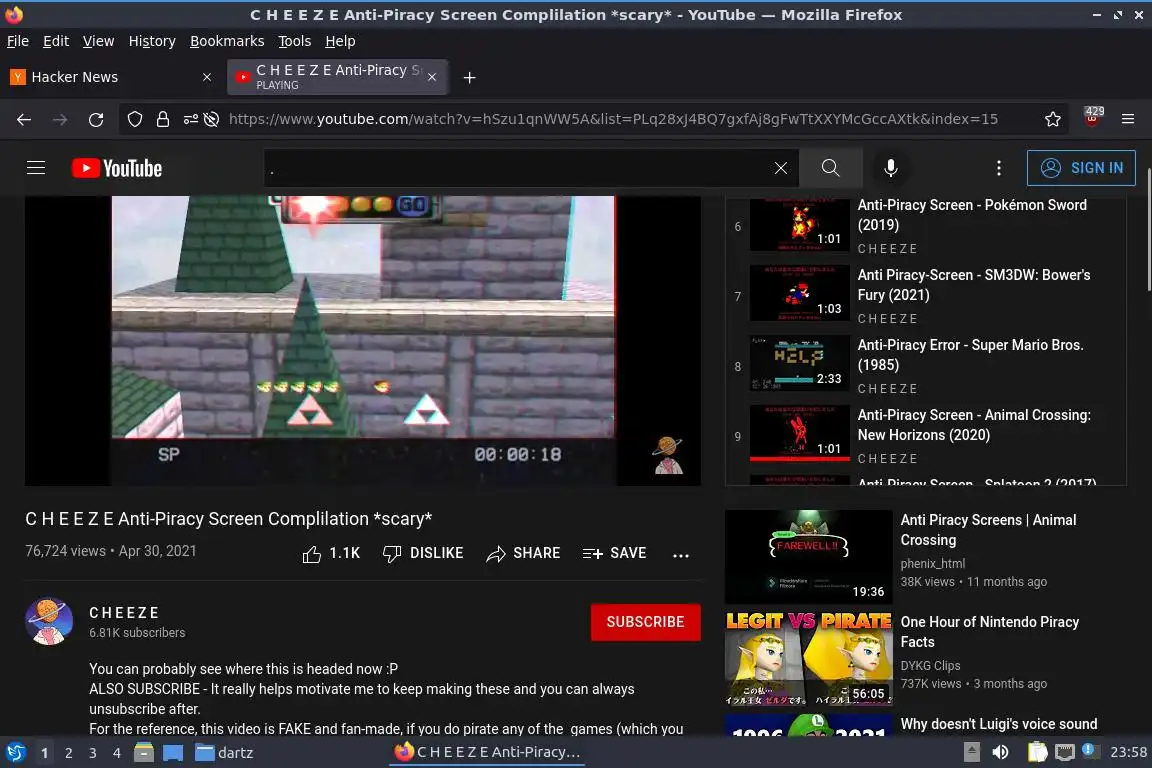This screenshot has width=1152, height=768.
Task: Open the desktop start menu icon
Action: click(x=15, y=753)
